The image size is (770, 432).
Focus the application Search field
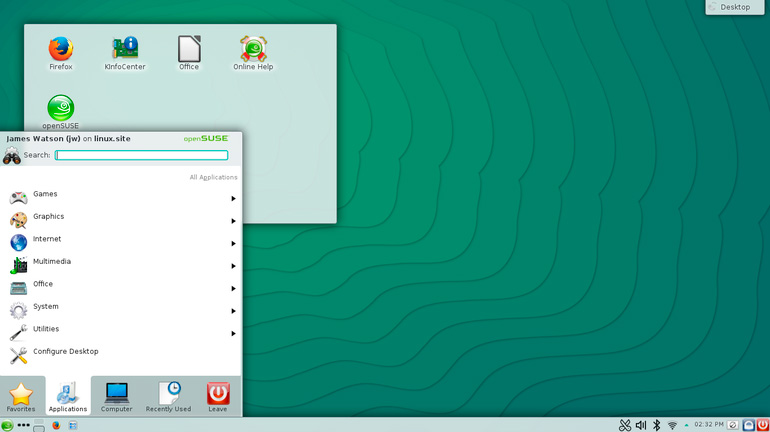coord(141,155)
